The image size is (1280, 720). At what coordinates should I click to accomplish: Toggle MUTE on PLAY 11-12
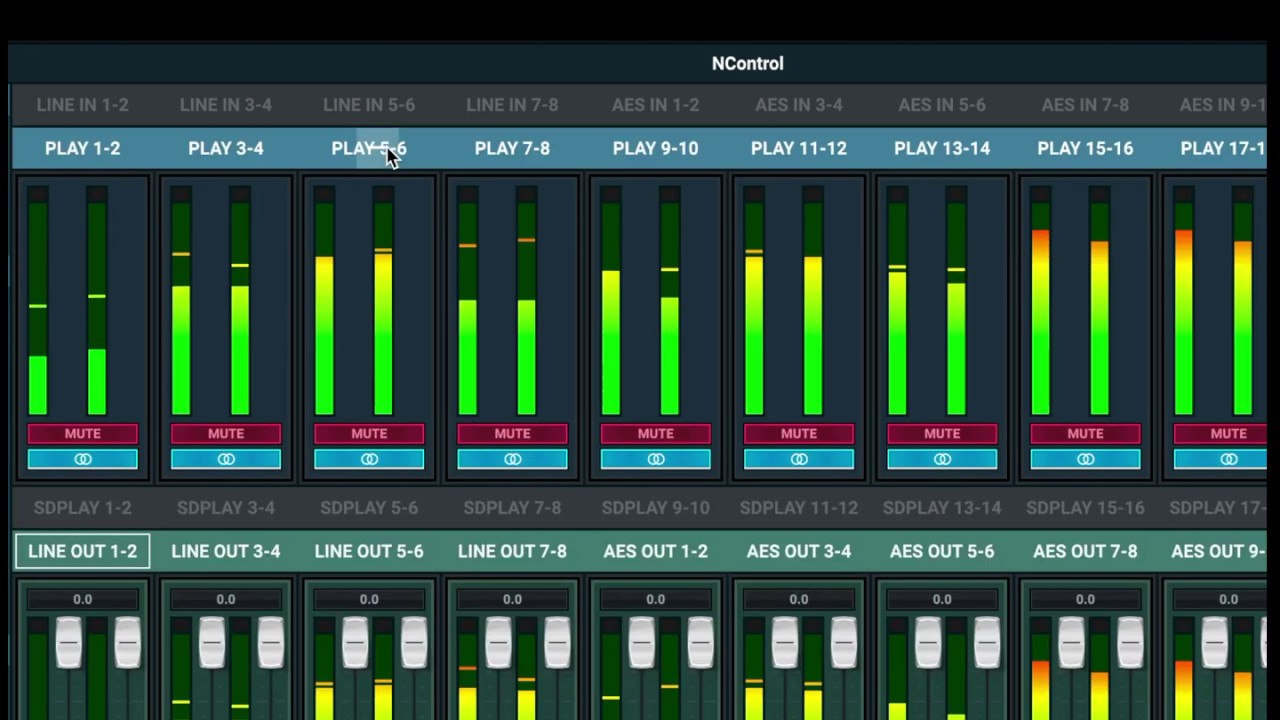click(x=799, y=433)
